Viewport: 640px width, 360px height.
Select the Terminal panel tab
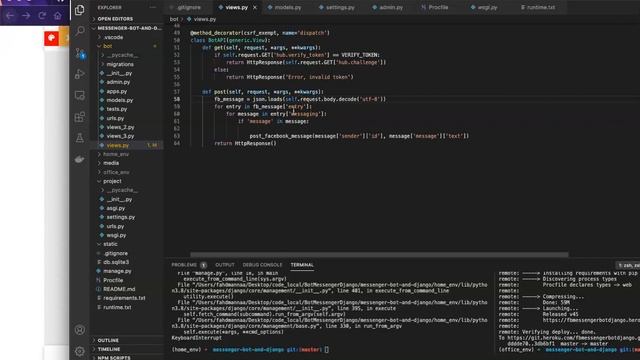302,265
